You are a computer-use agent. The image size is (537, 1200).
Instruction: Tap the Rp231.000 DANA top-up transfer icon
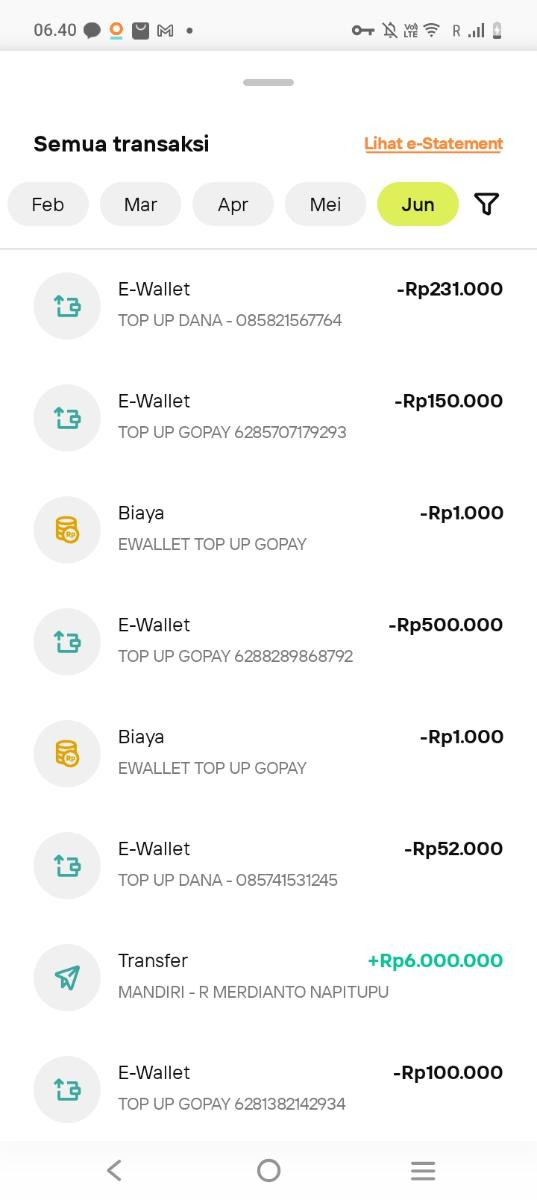(x=67, y=306)
